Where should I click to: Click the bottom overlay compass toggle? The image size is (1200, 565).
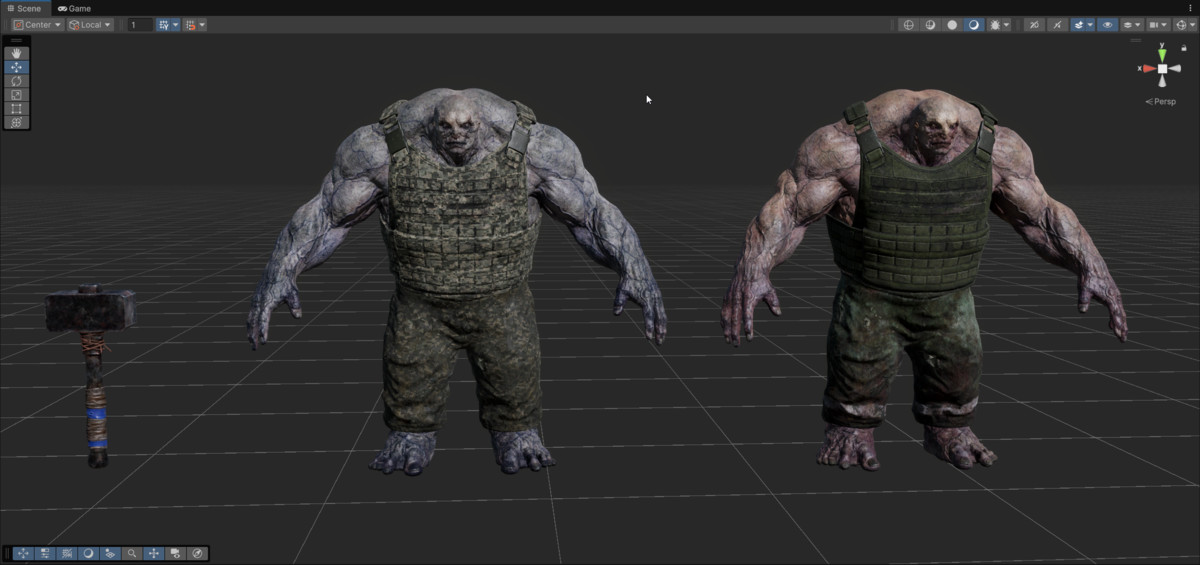(197, 553)
